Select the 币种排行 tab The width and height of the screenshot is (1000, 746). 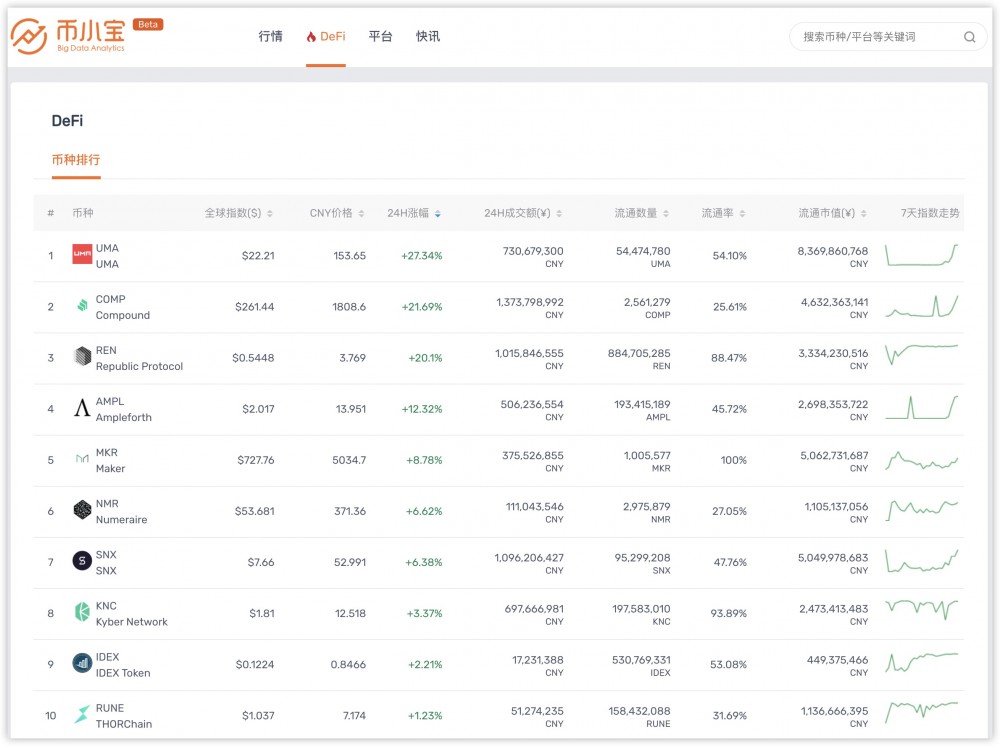click(x=76, y=160)
